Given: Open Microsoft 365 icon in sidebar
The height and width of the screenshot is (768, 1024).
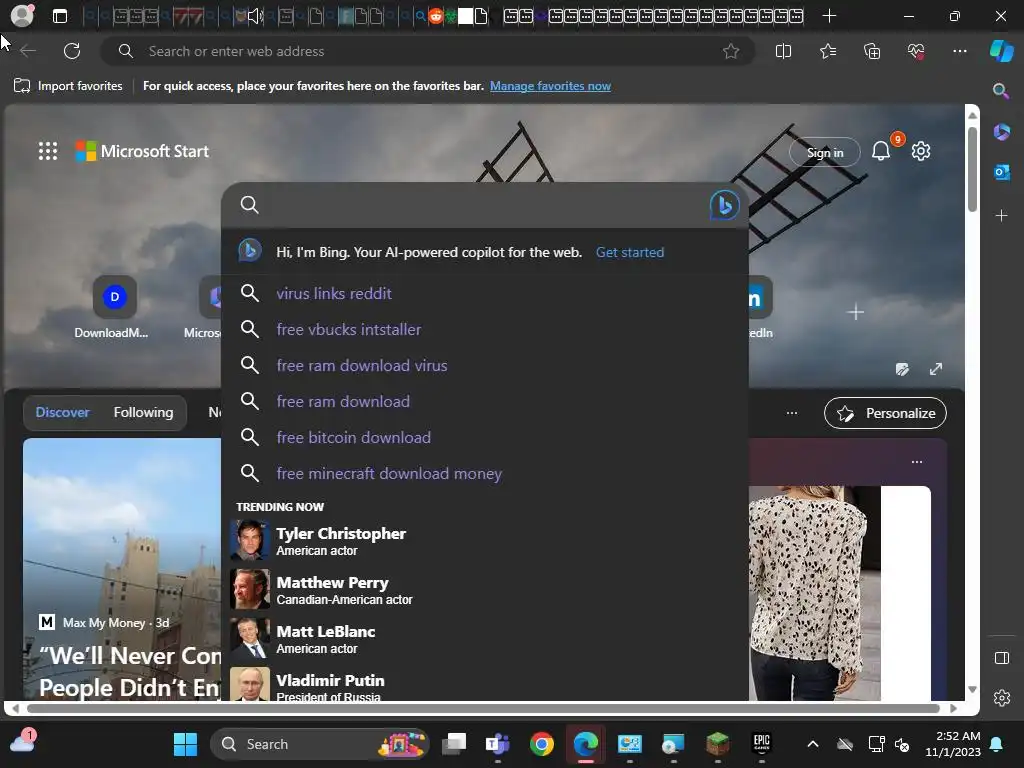Looking at the screenshot, I should [1001, 132].
